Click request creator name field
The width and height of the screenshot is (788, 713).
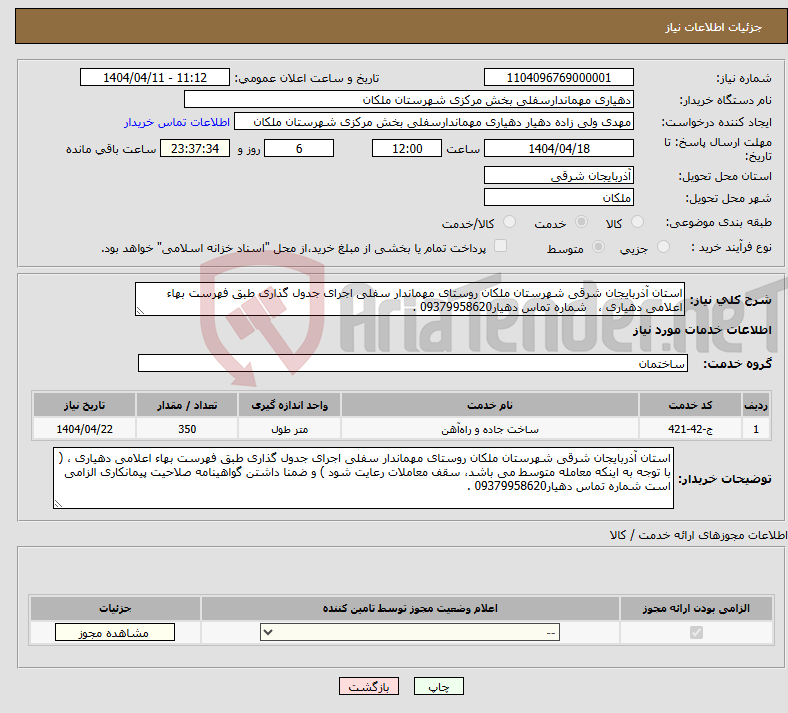pos(434,122)
